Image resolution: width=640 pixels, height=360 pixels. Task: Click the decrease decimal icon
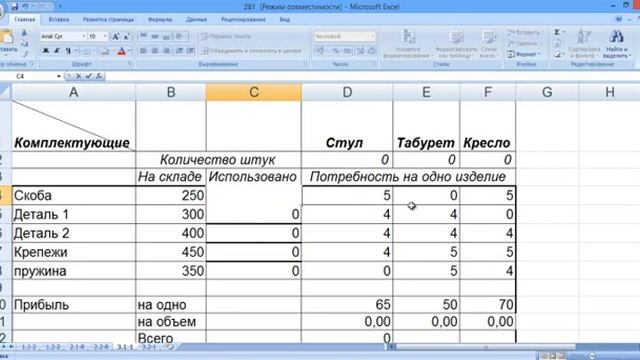(371, 51)
